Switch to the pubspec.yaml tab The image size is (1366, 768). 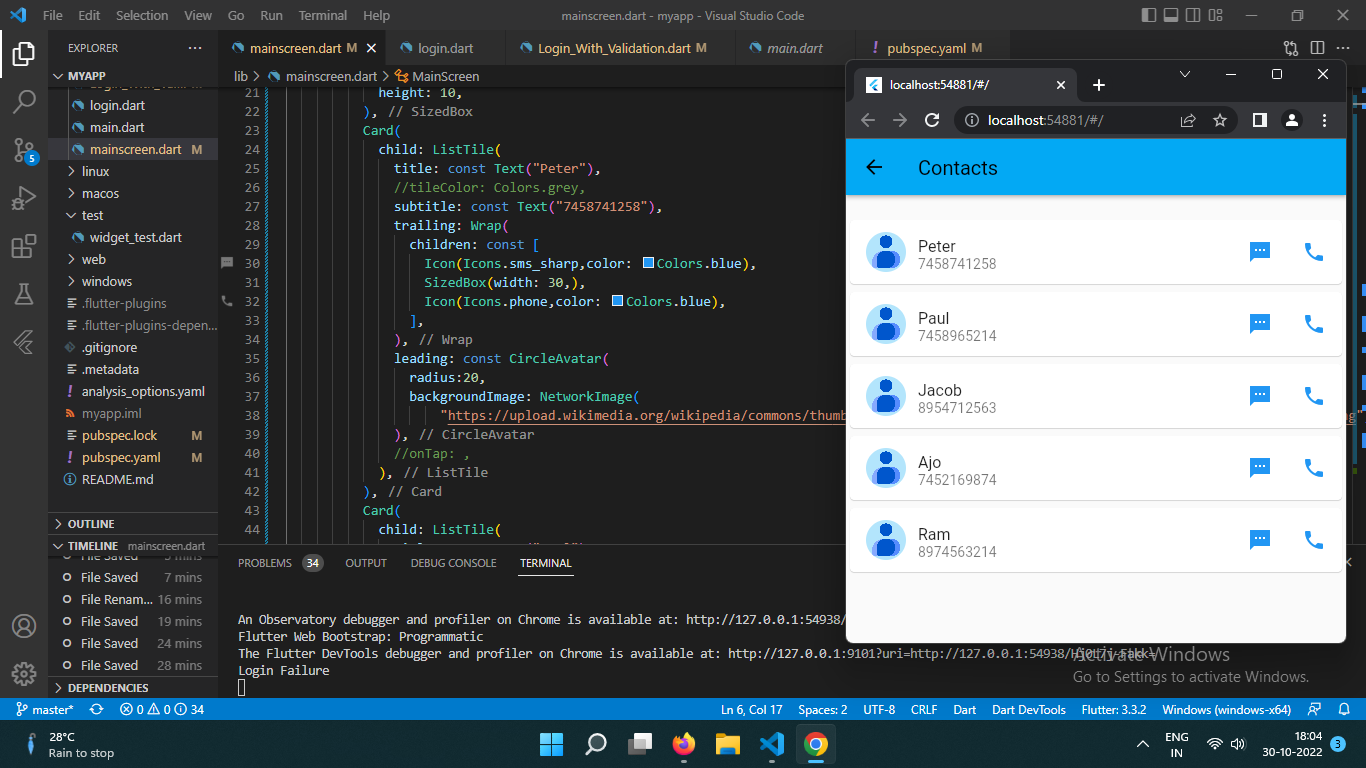pyautogui.click(x=928, y=47)
